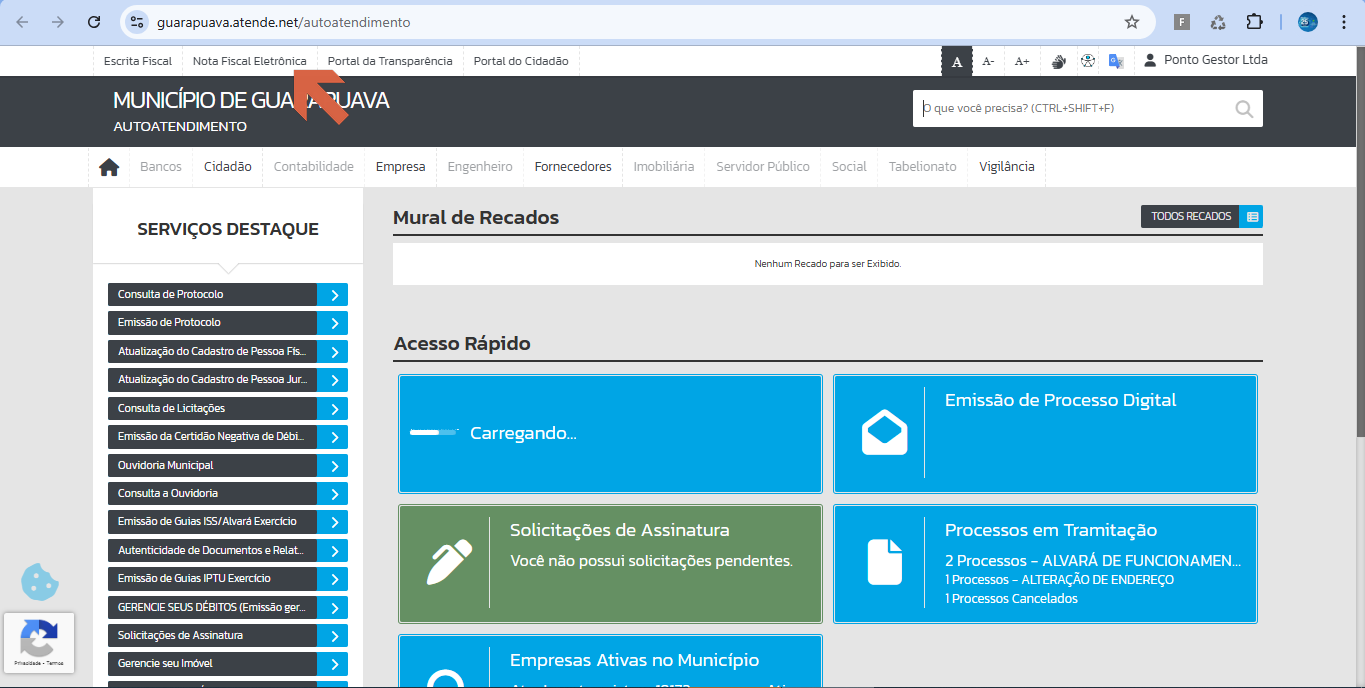Reload the page in Chrome

click(x=94, y=22)
